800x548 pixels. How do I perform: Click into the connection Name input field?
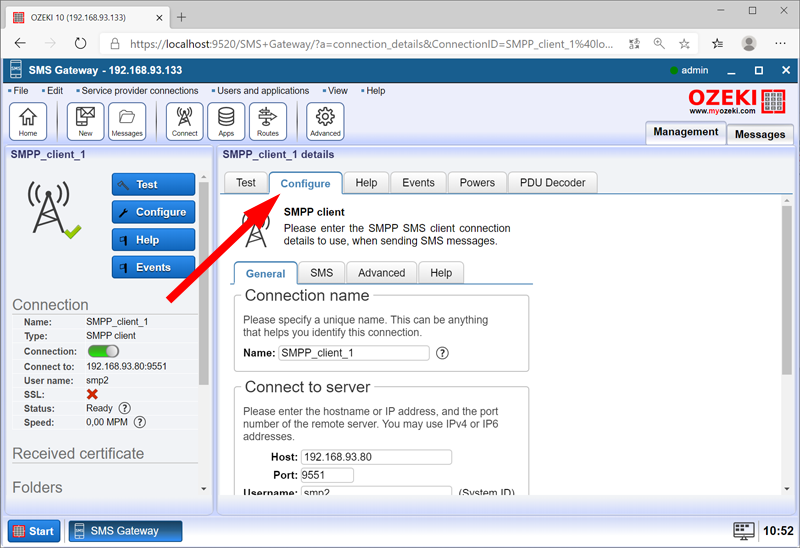(x=354, y=353)
